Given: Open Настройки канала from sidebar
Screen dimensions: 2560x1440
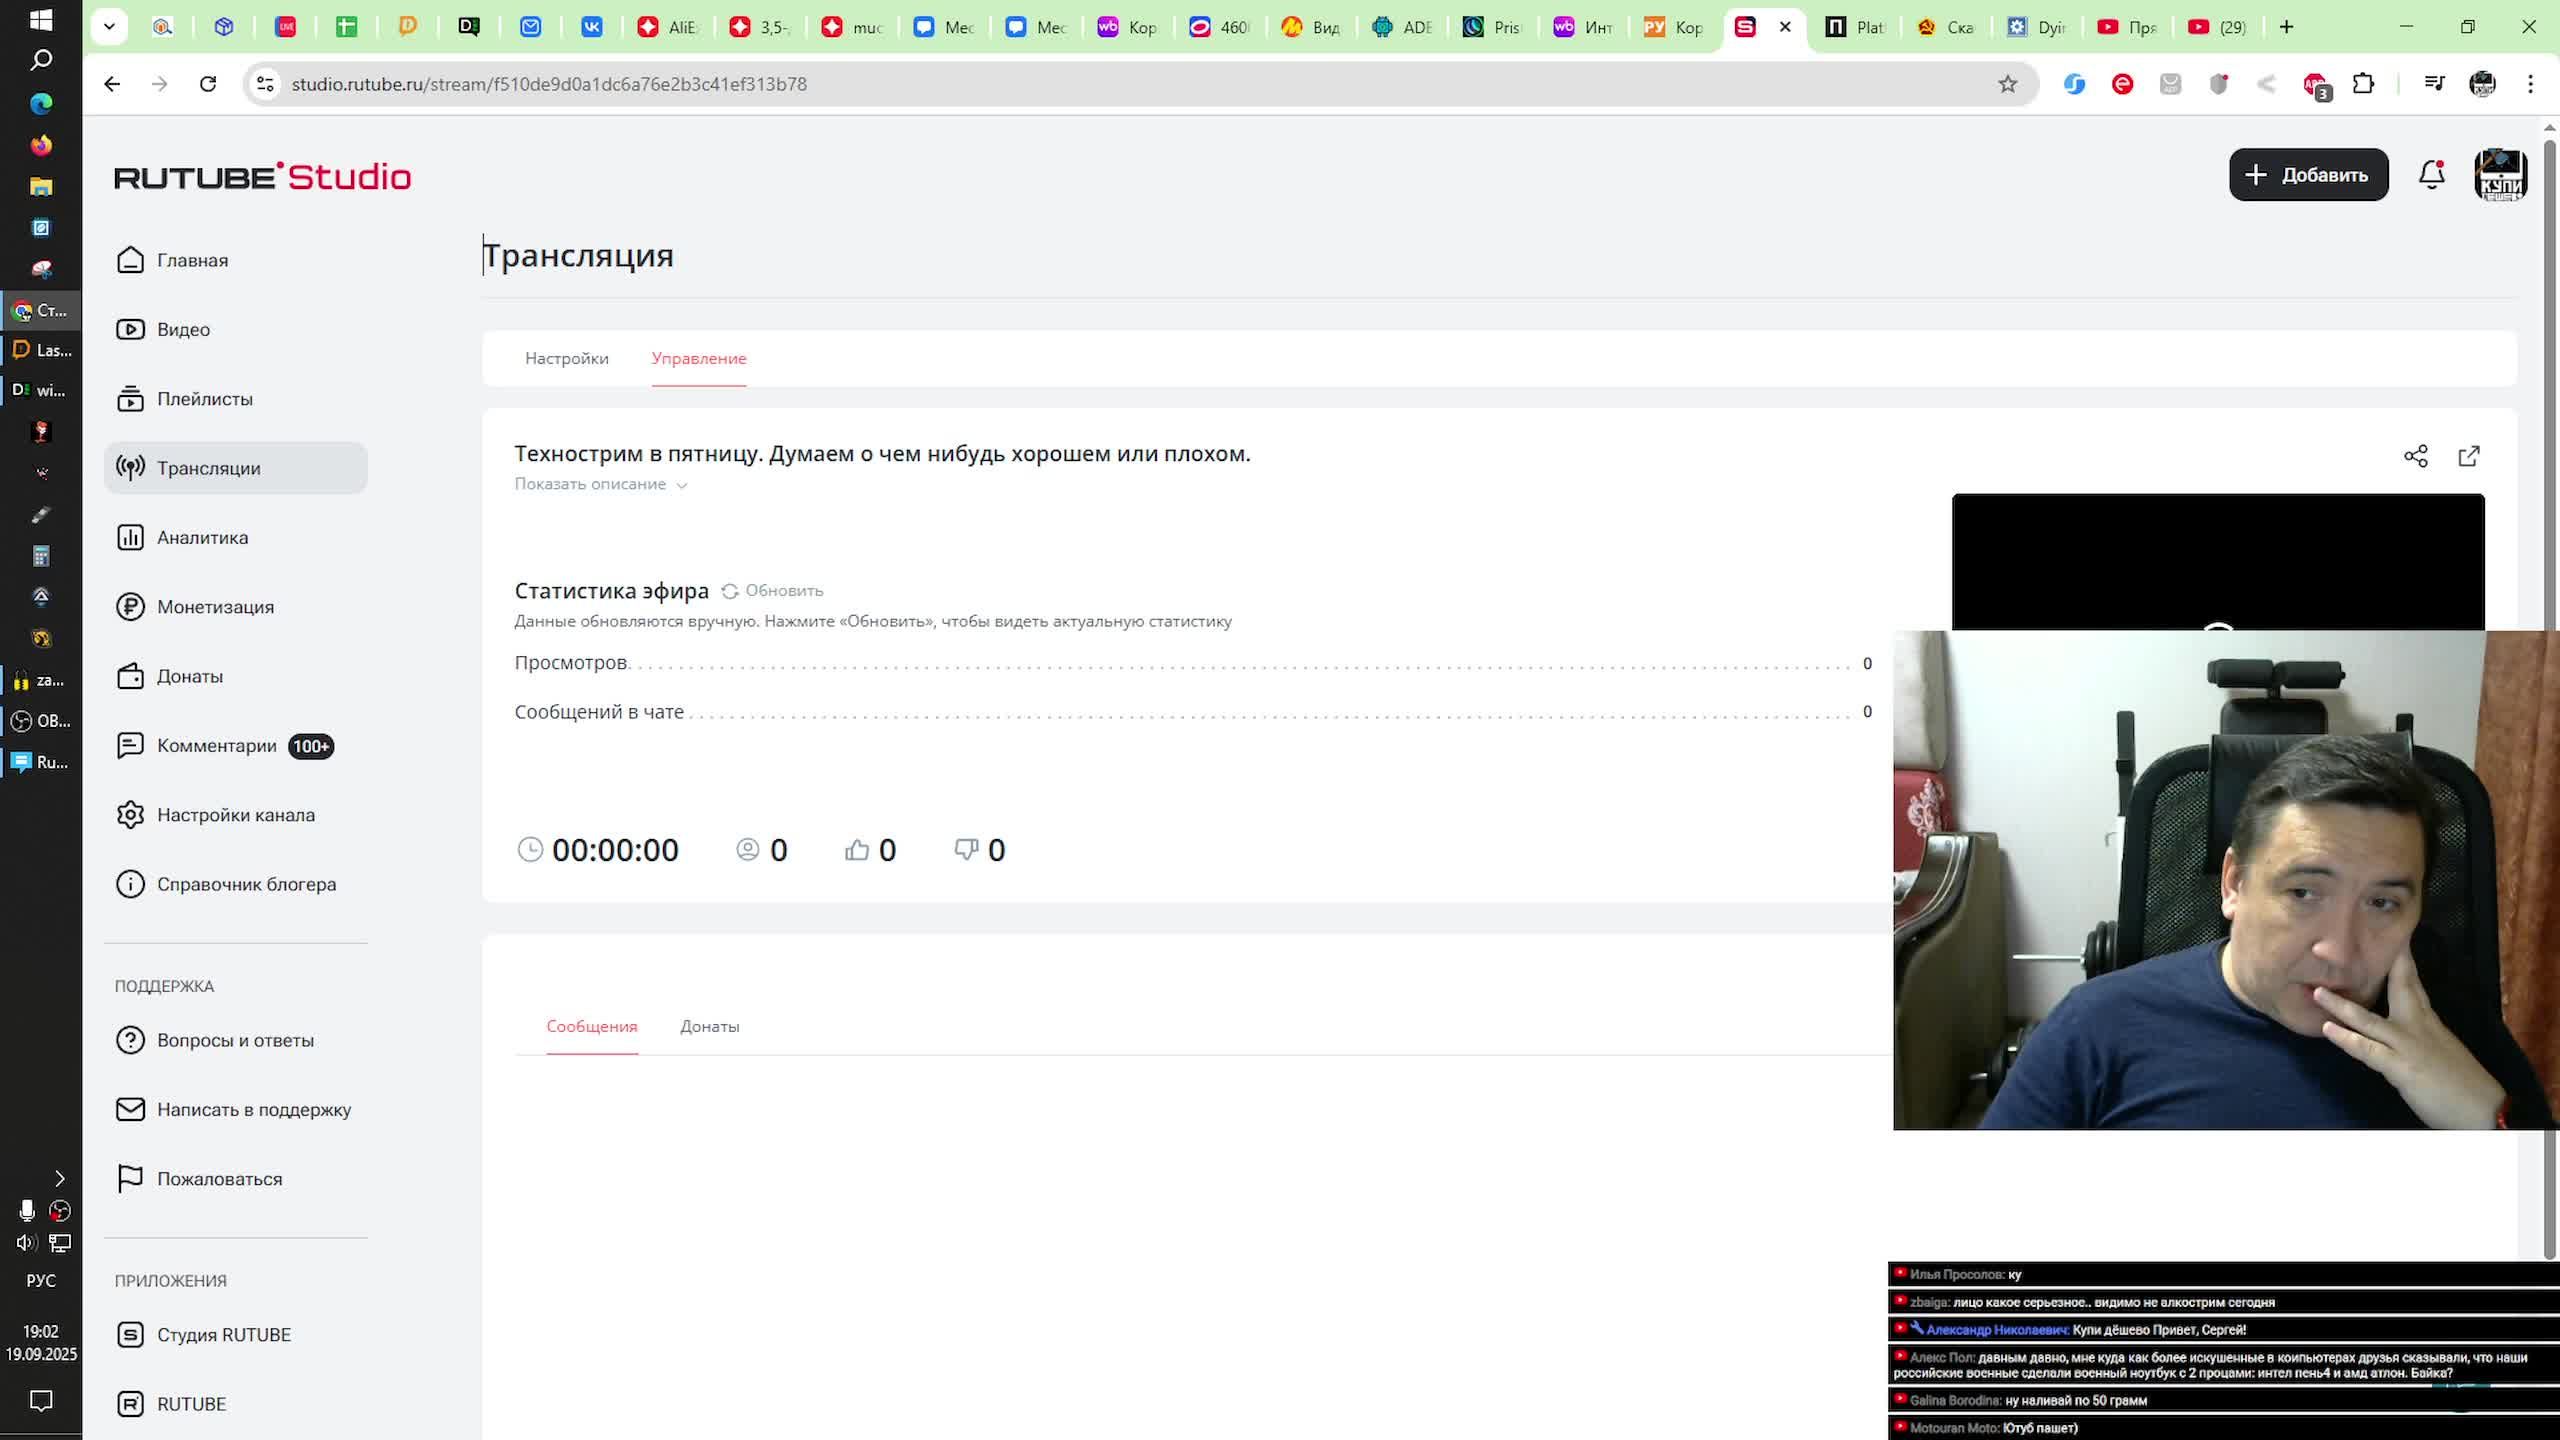Looking at the screenshot, I should pyautogui.click(x=235, y=815).
